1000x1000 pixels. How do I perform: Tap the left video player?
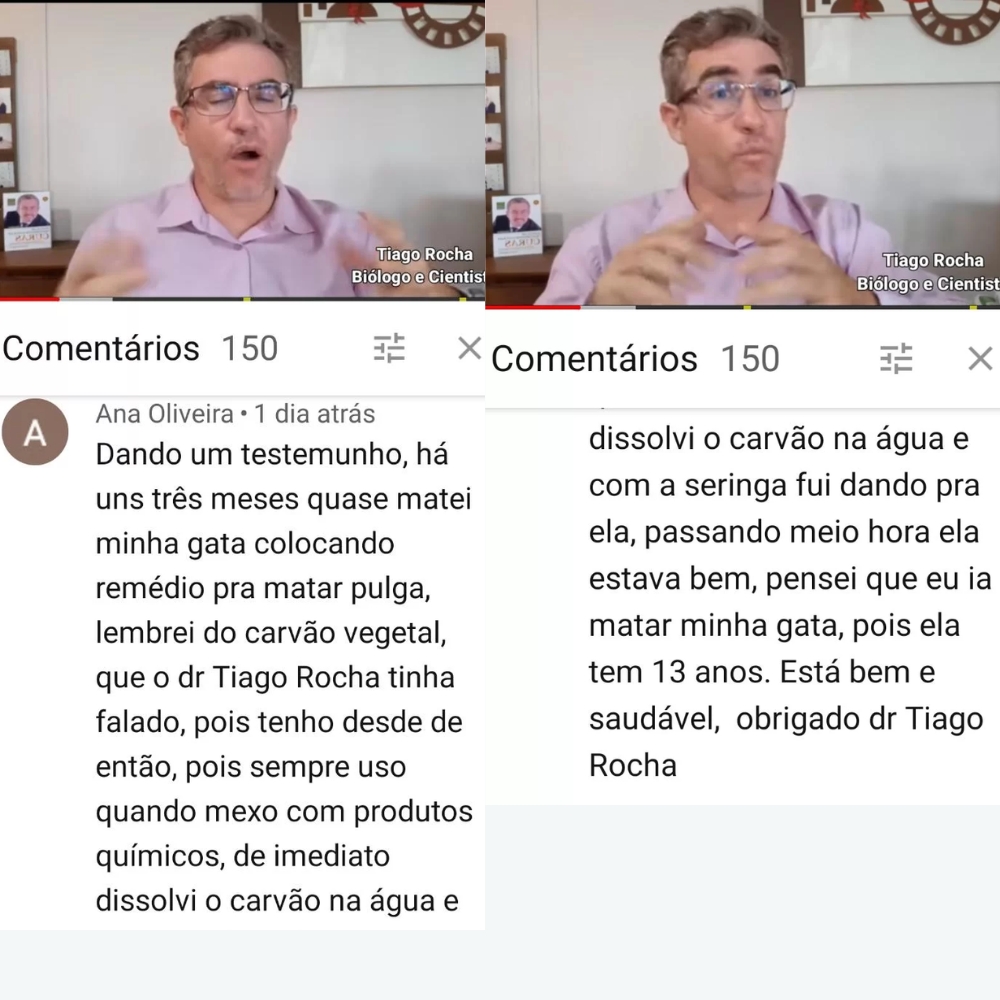tap(242, 149)
